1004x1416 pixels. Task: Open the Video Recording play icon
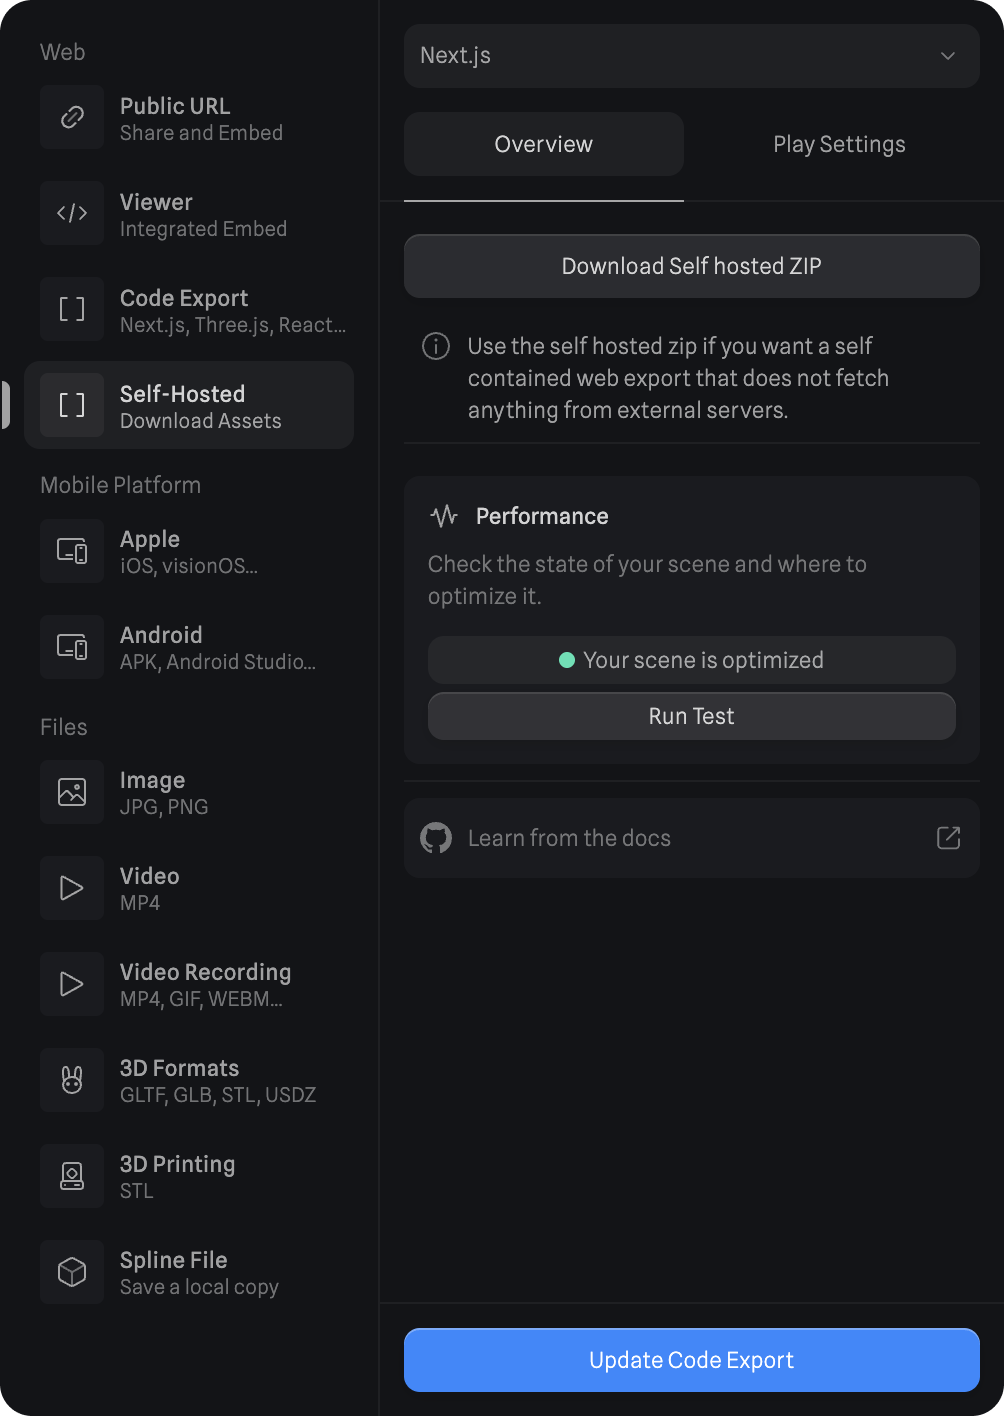point(72,984)
